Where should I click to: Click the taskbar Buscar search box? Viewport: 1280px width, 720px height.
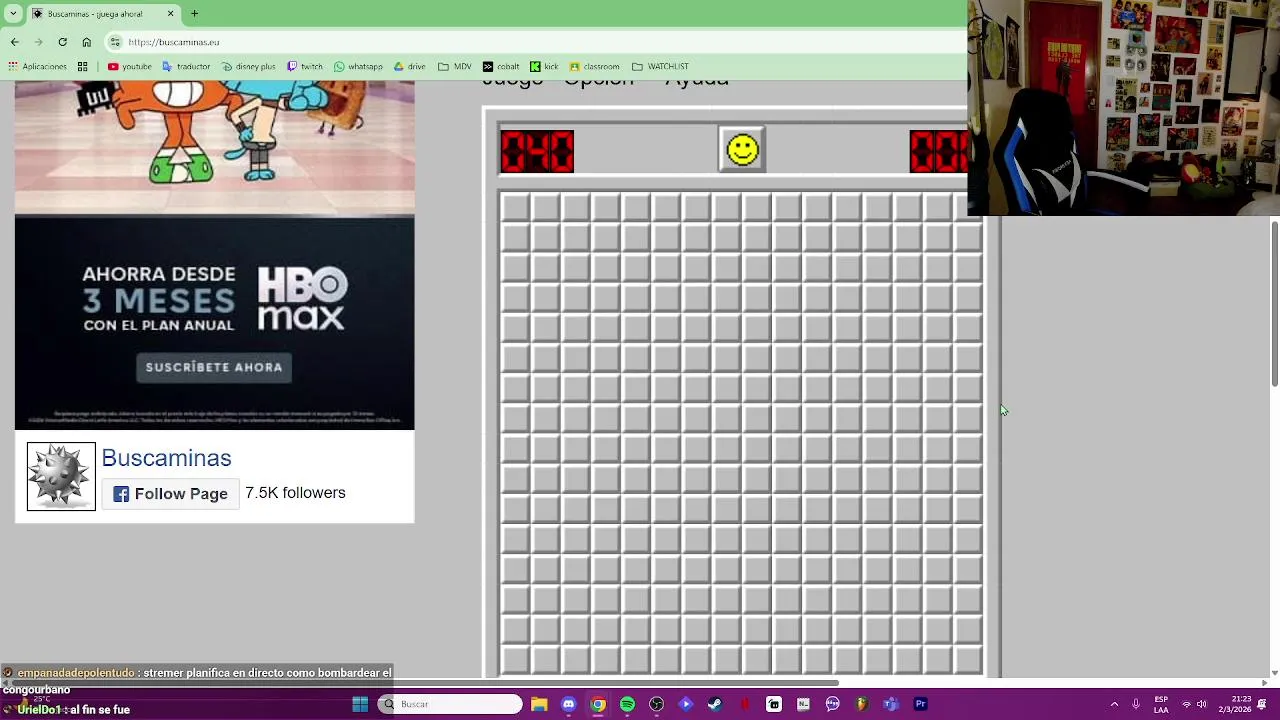449,704
